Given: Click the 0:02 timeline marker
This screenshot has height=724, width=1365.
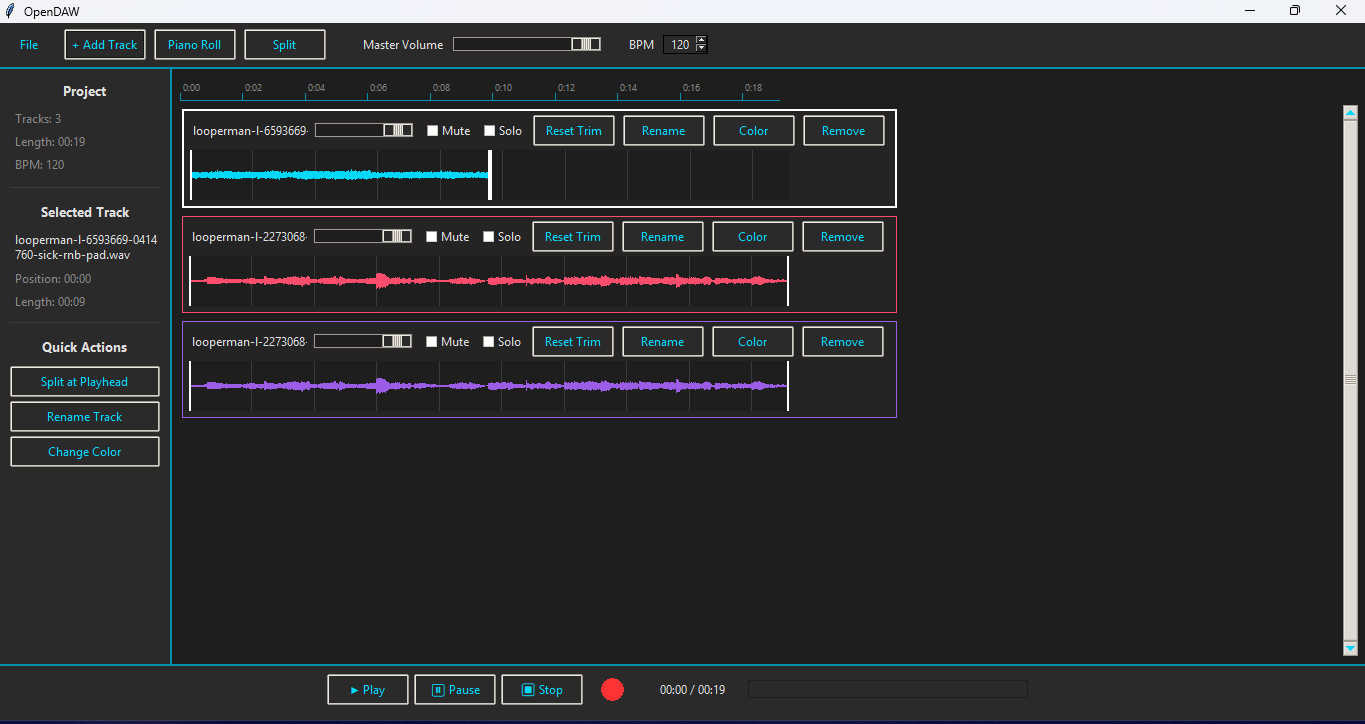Looking at the screenshot, I should click(x=254, y=88).
